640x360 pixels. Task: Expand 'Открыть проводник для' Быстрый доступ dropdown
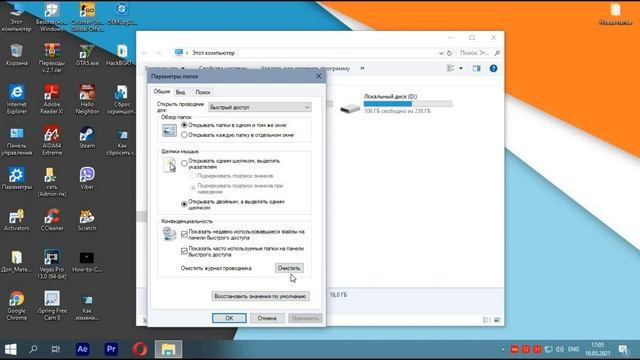[260, 107]
